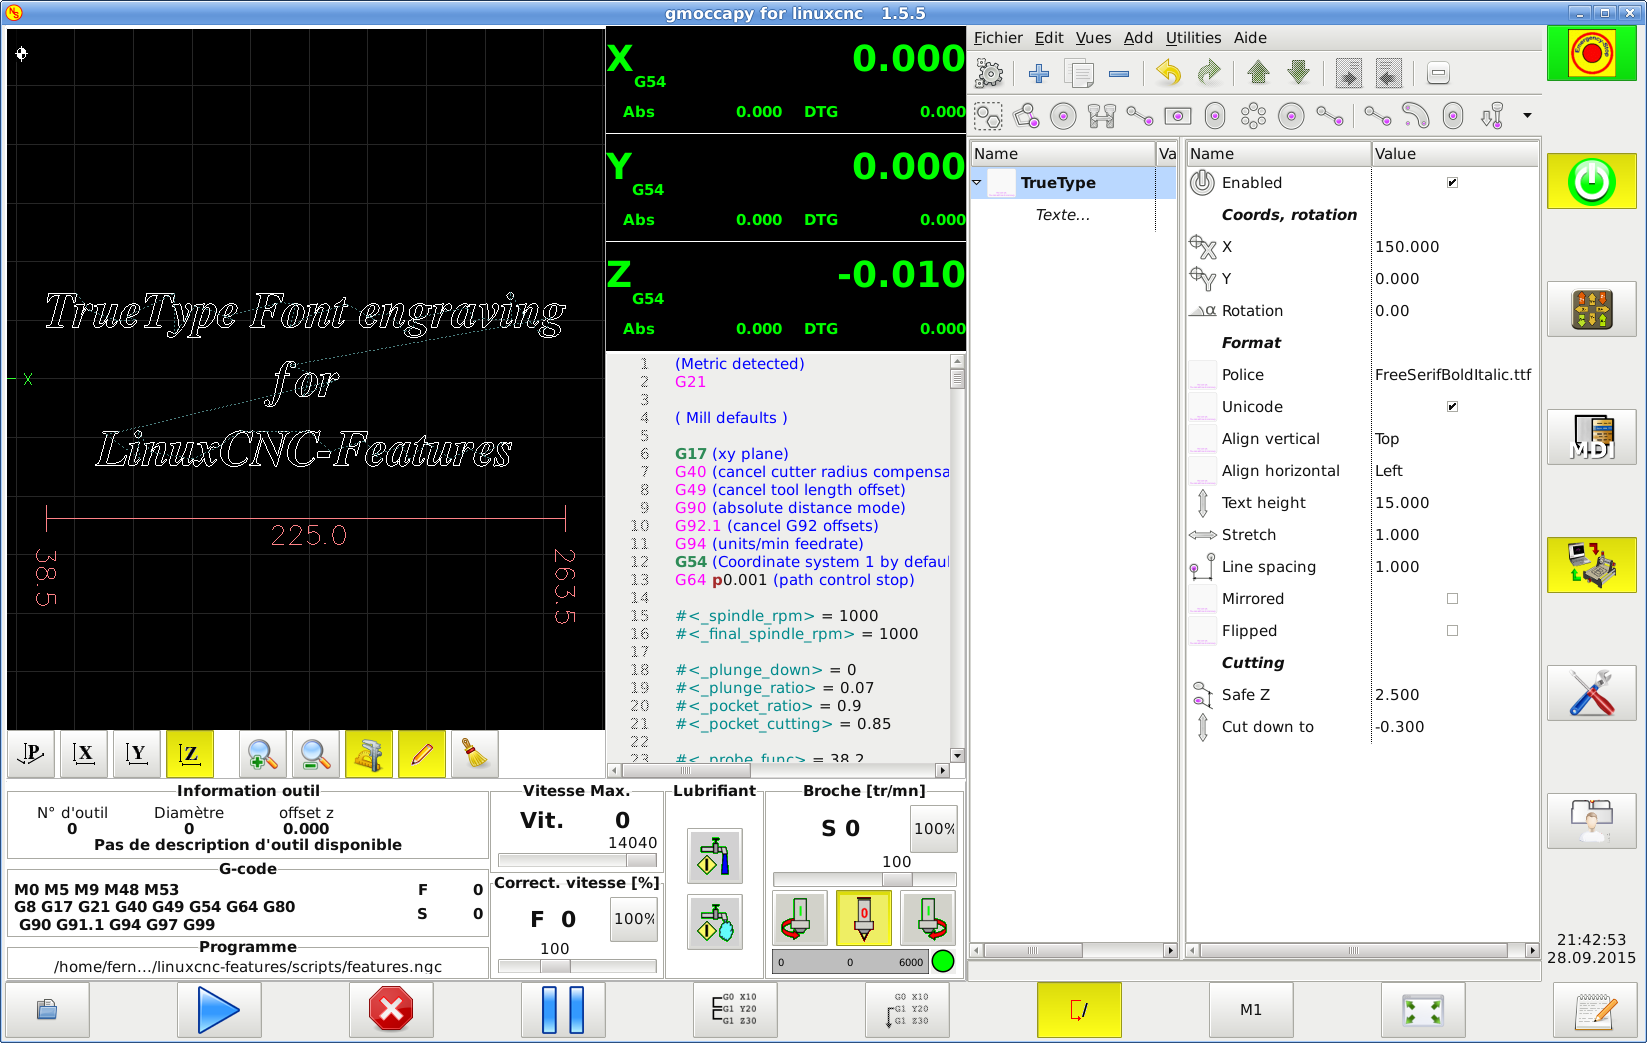
Task: Open the Utilities menu
Action: click(1193, 38)
